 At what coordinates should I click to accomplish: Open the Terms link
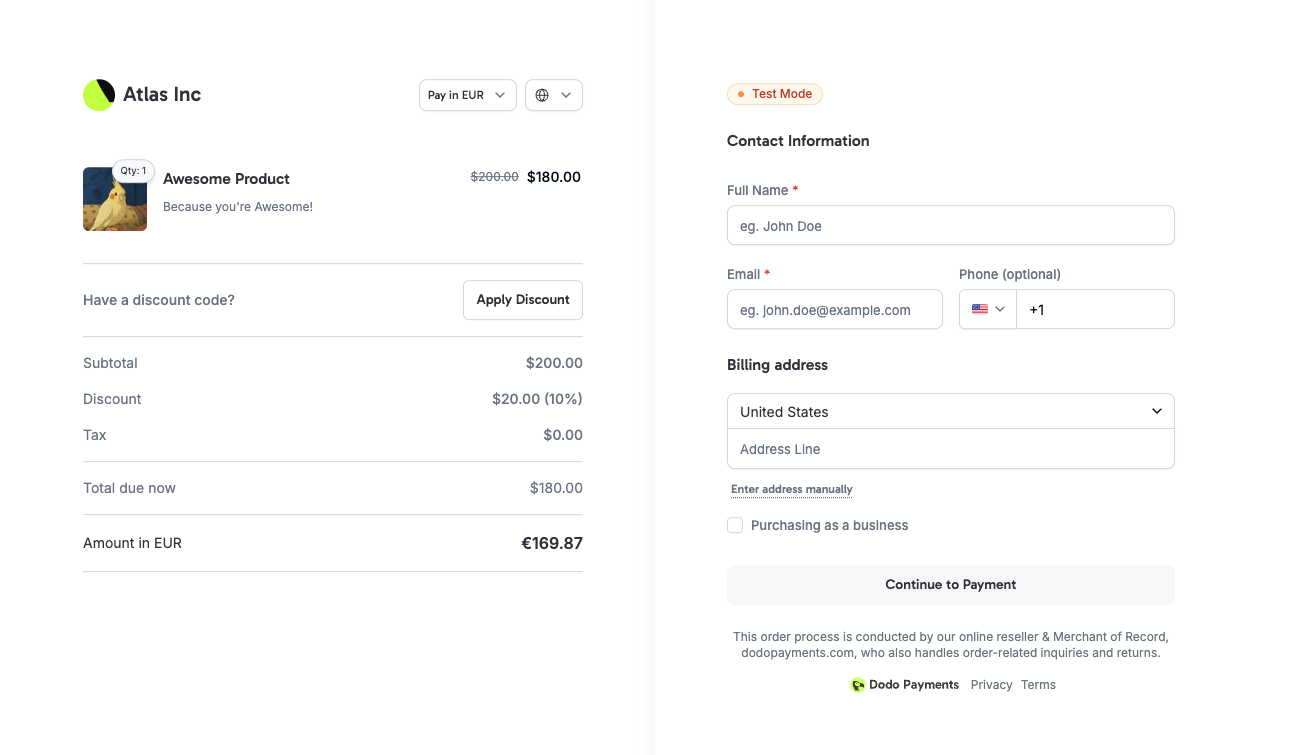point(1038,685)
